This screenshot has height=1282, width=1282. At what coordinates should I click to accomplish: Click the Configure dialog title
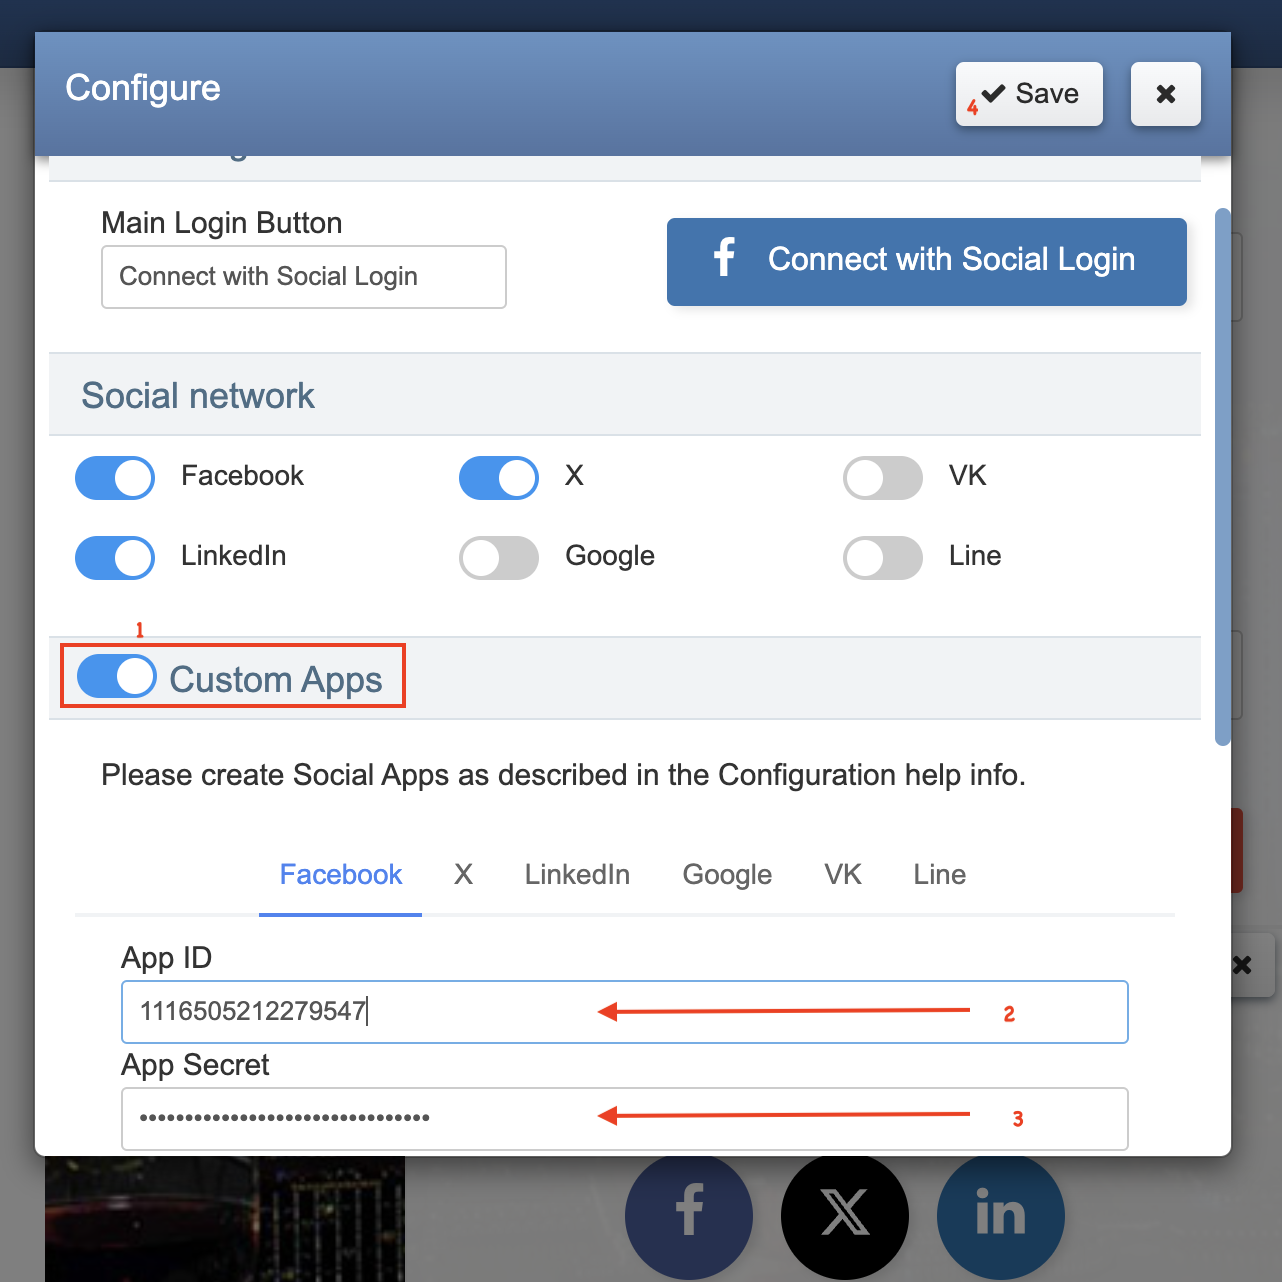[143, 88]
